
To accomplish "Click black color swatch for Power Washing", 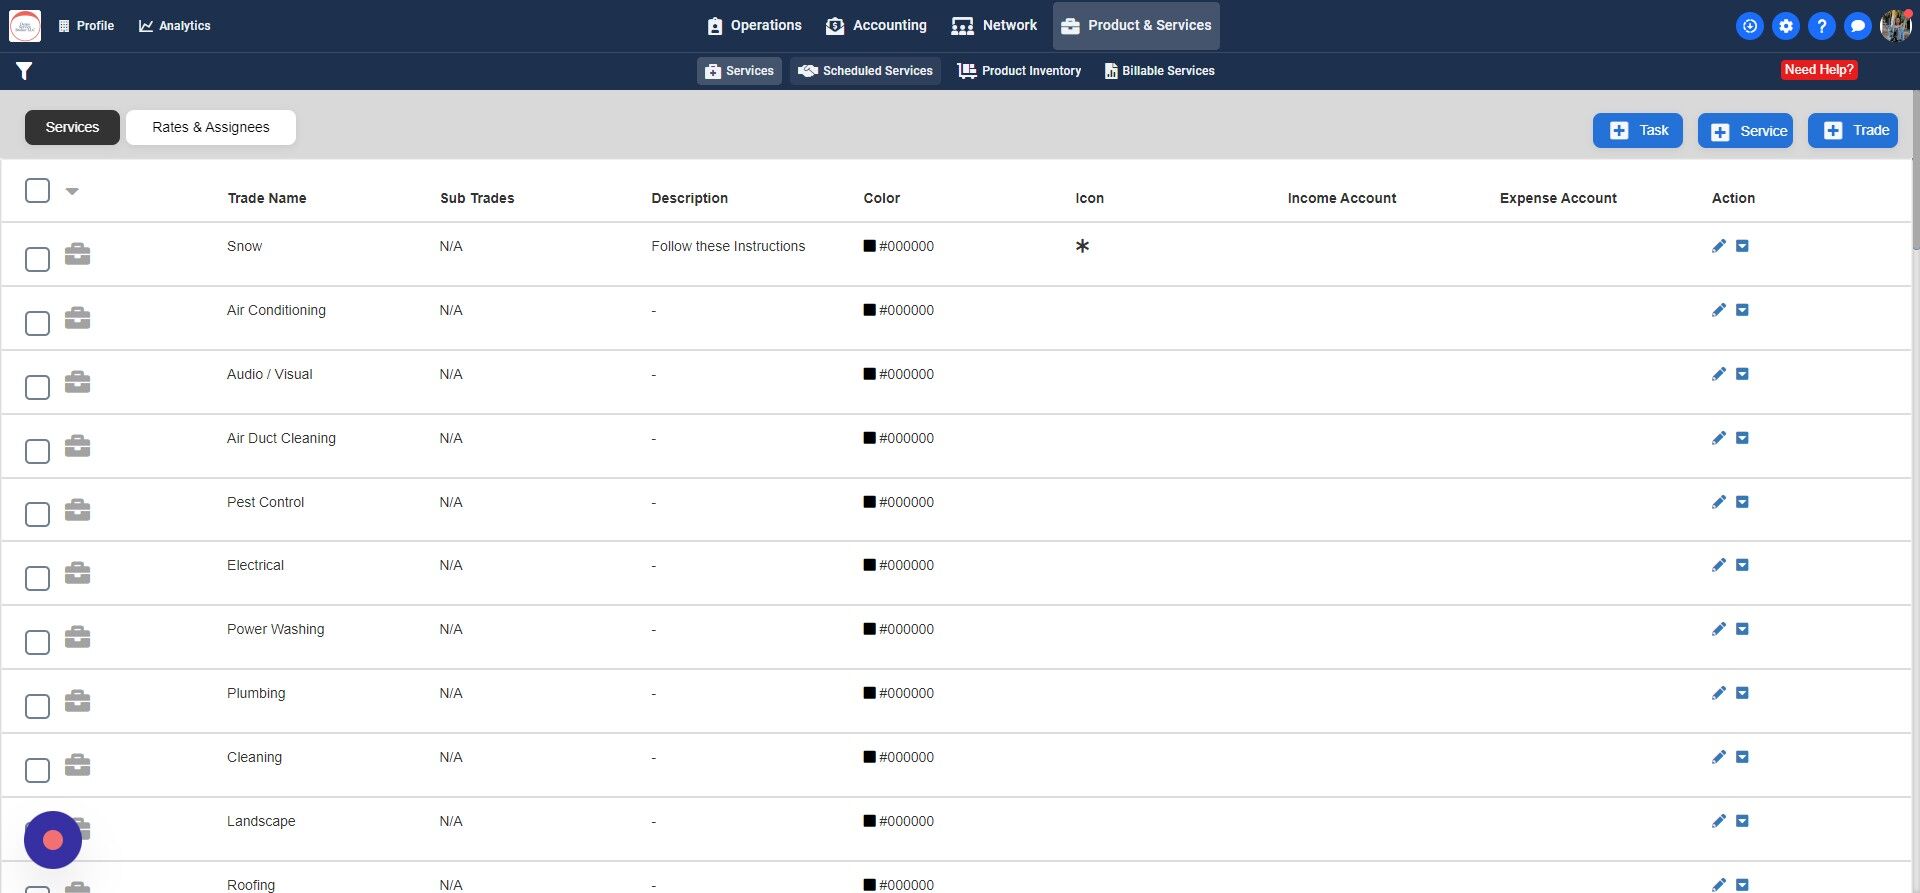I will pos(870,629).
